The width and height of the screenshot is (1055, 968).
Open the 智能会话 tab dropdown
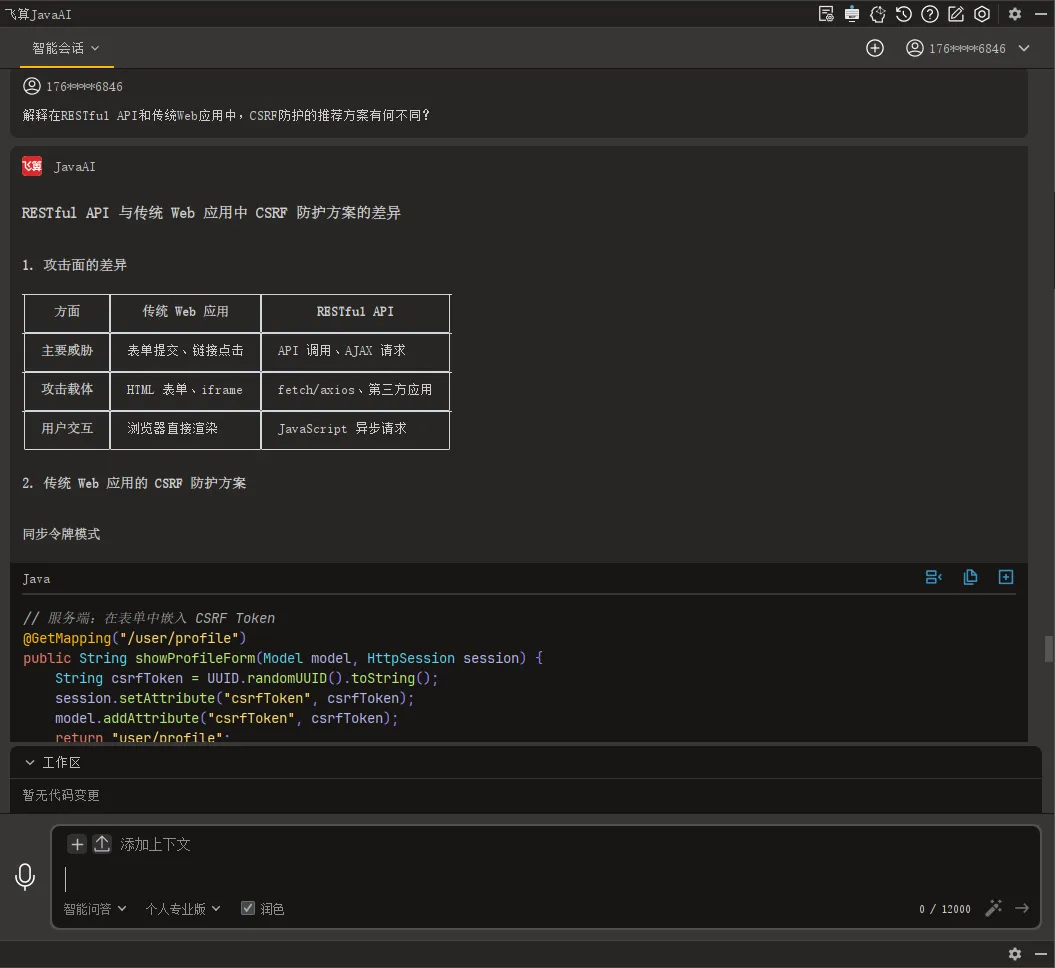[66, 48]
